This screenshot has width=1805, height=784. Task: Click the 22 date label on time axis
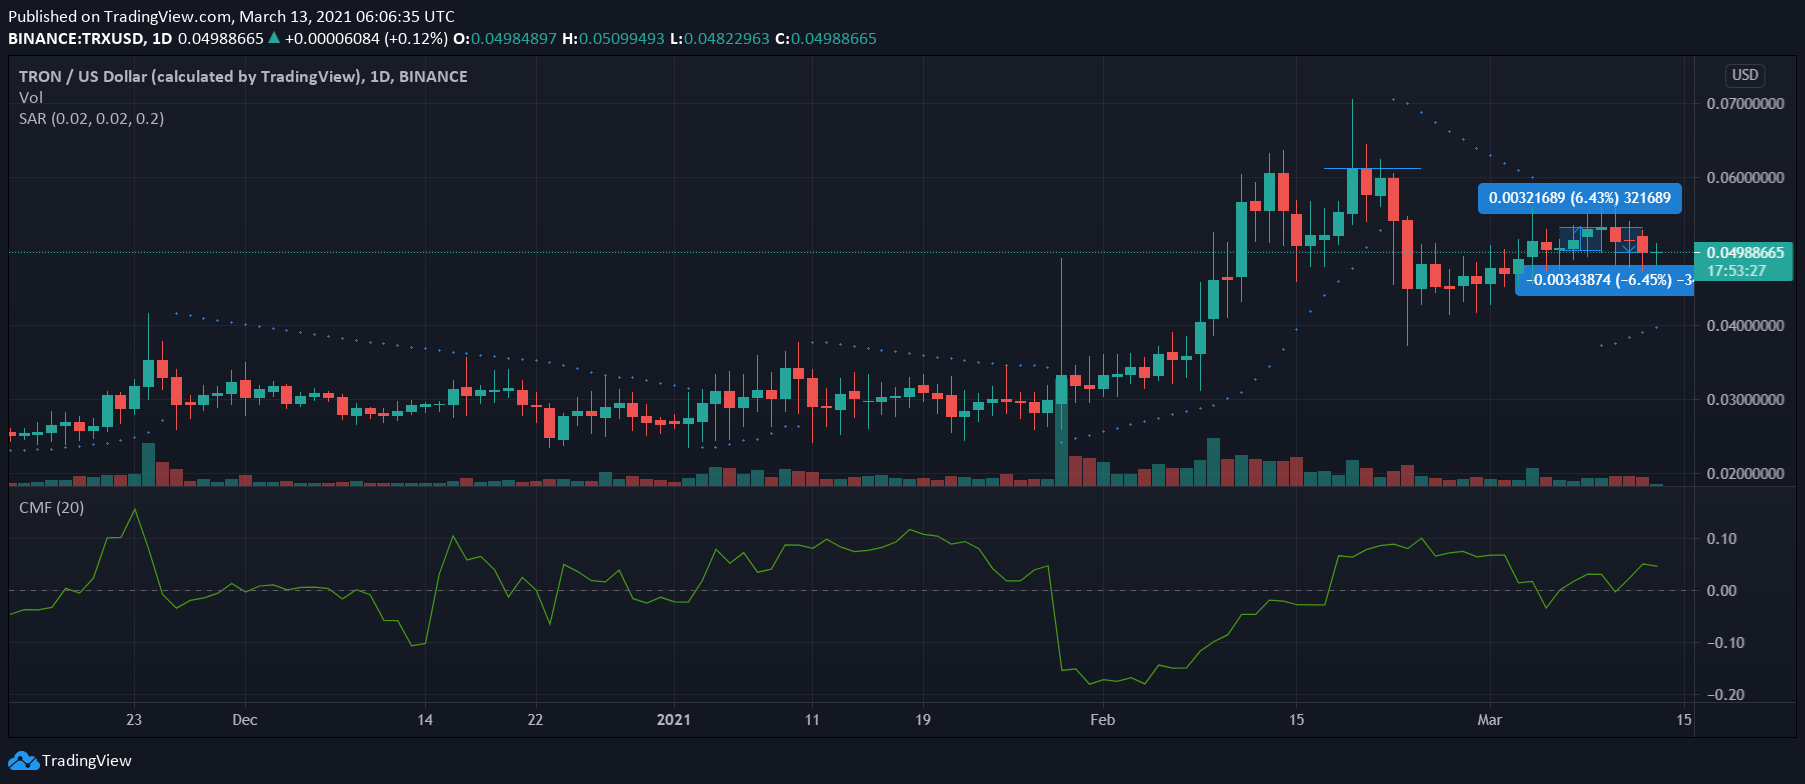[536, 720]
